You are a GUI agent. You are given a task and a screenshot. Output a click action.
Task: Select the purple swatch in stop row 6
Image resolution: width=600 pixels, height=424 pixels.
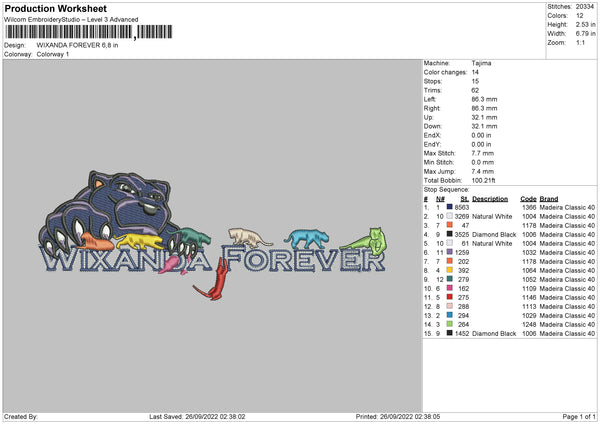tap(449, 252)
